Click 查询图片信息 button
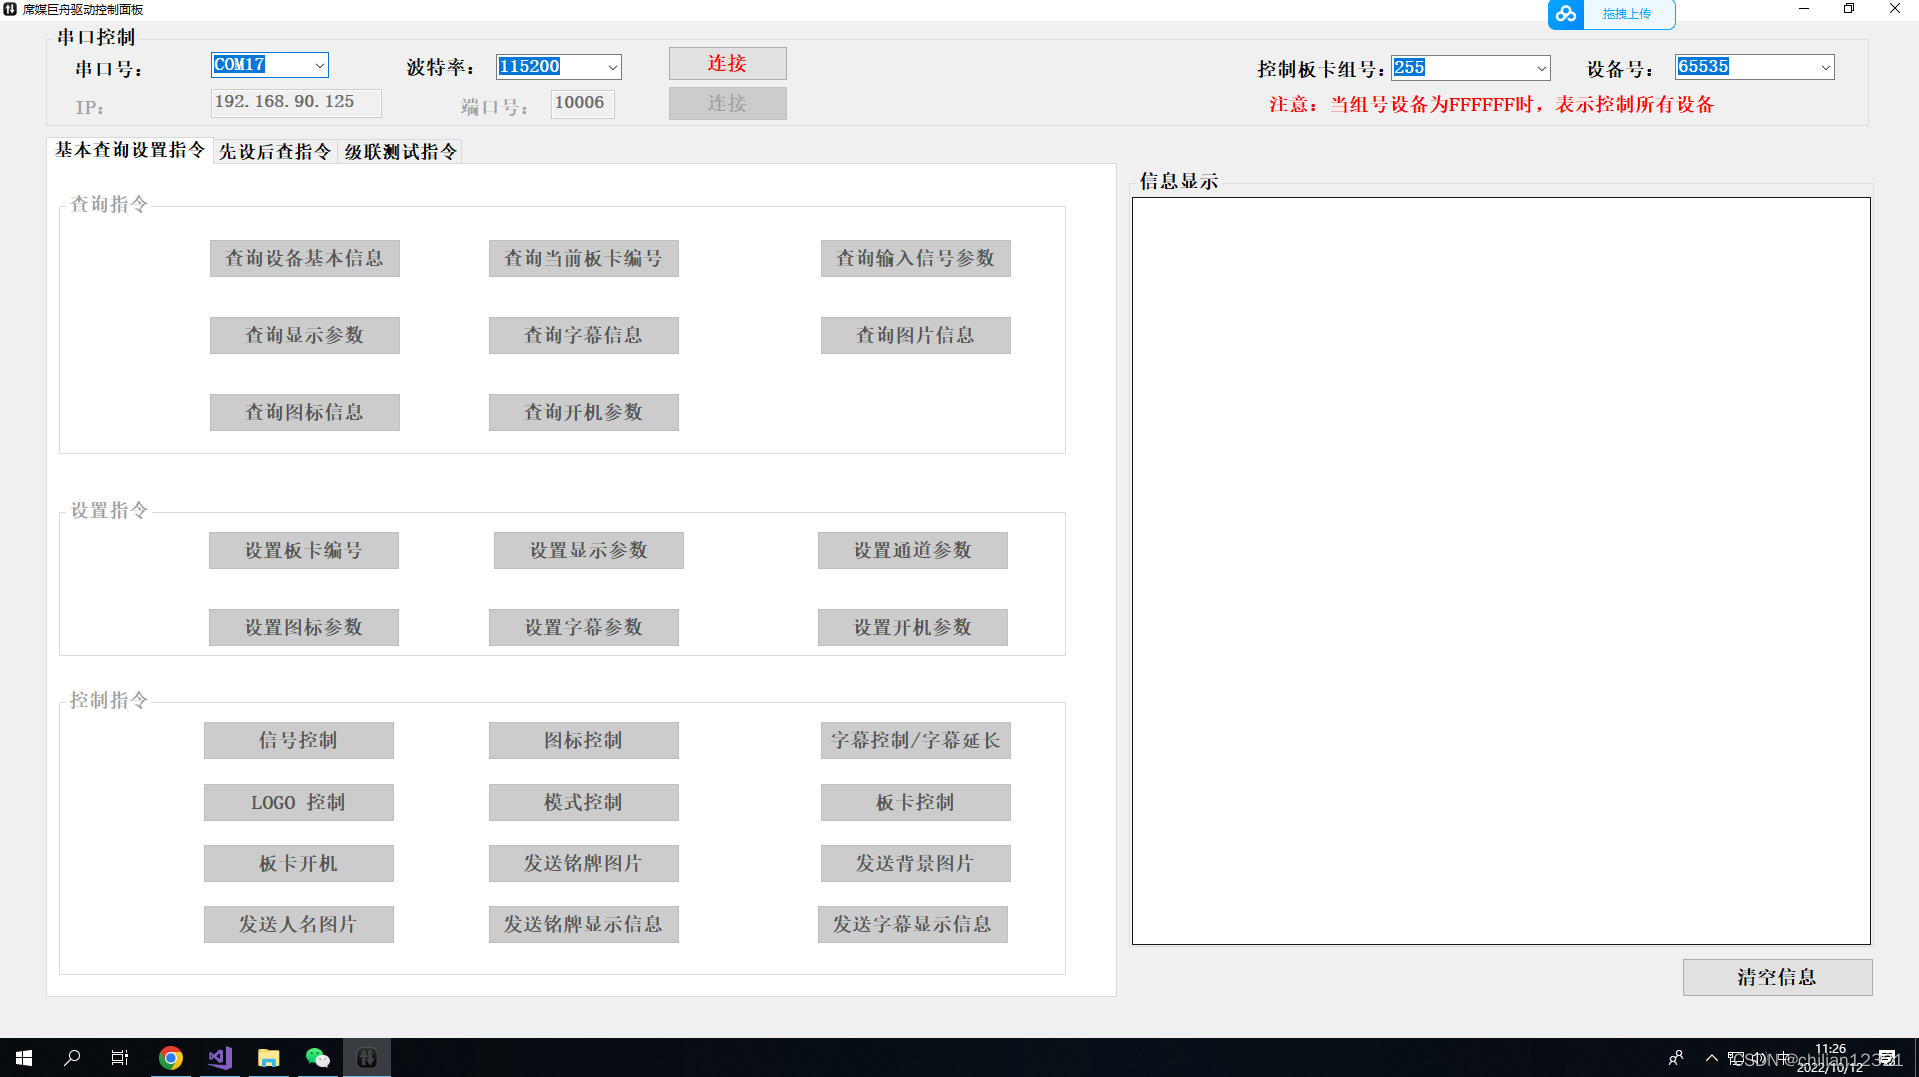Screen dimensions: 1919x1077 (915, 335)
